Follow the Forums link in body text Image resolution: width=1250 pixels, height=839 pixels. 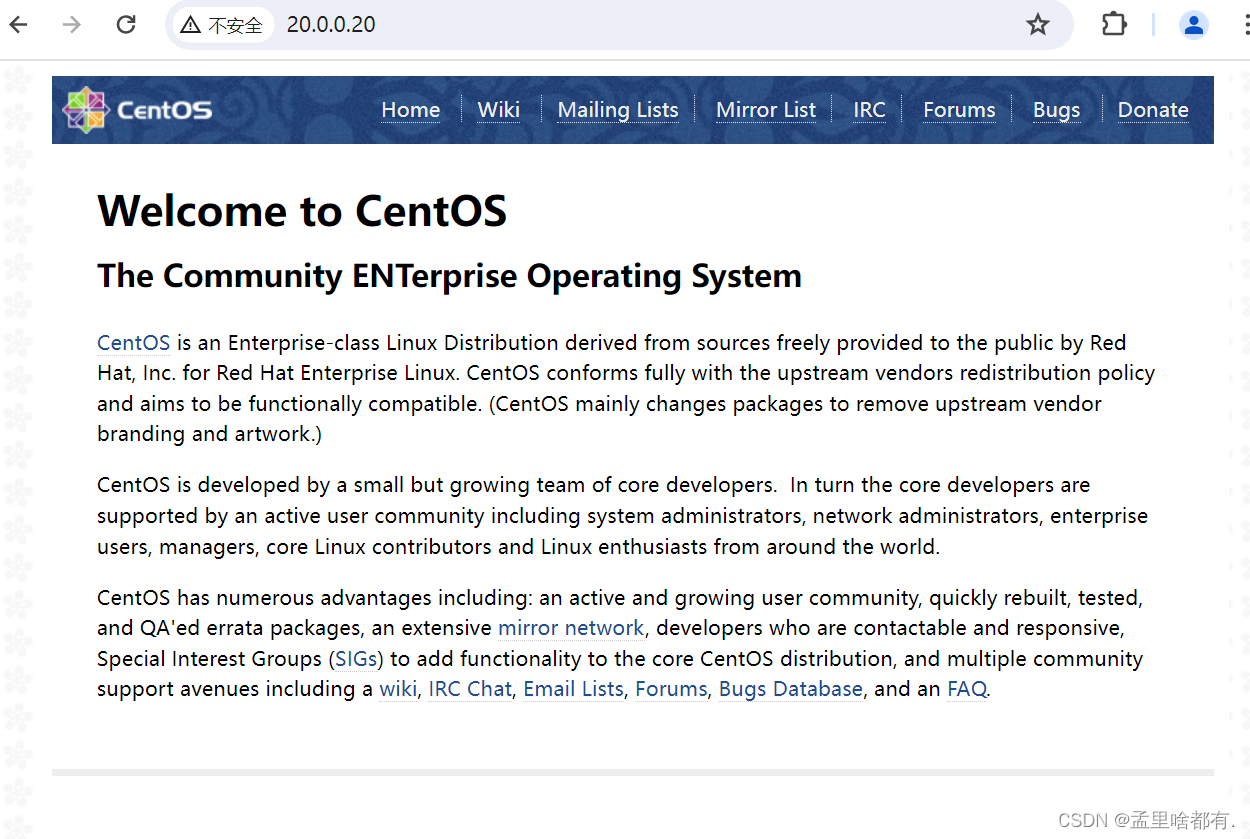coord(671,689)
